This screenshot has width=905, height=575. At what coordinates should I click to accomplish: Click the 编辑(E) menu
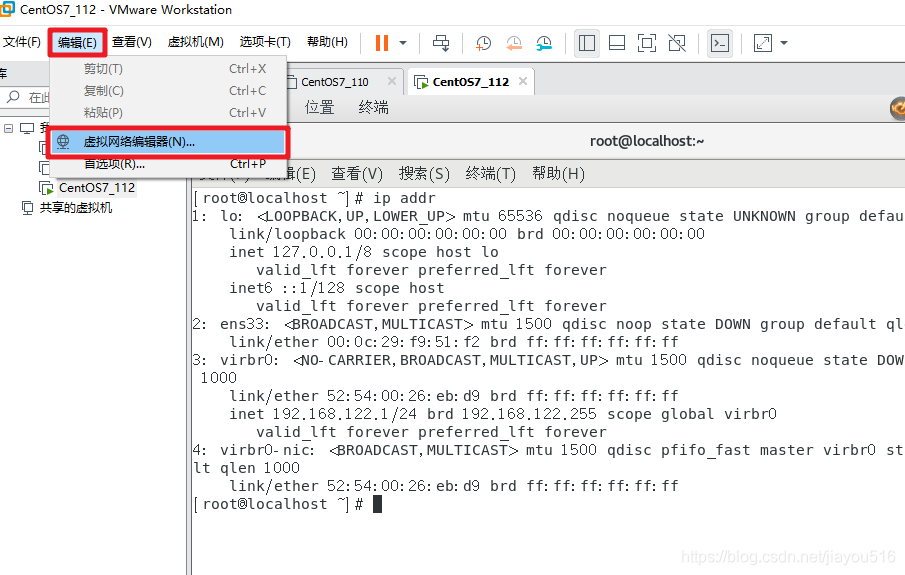[77, 42]
